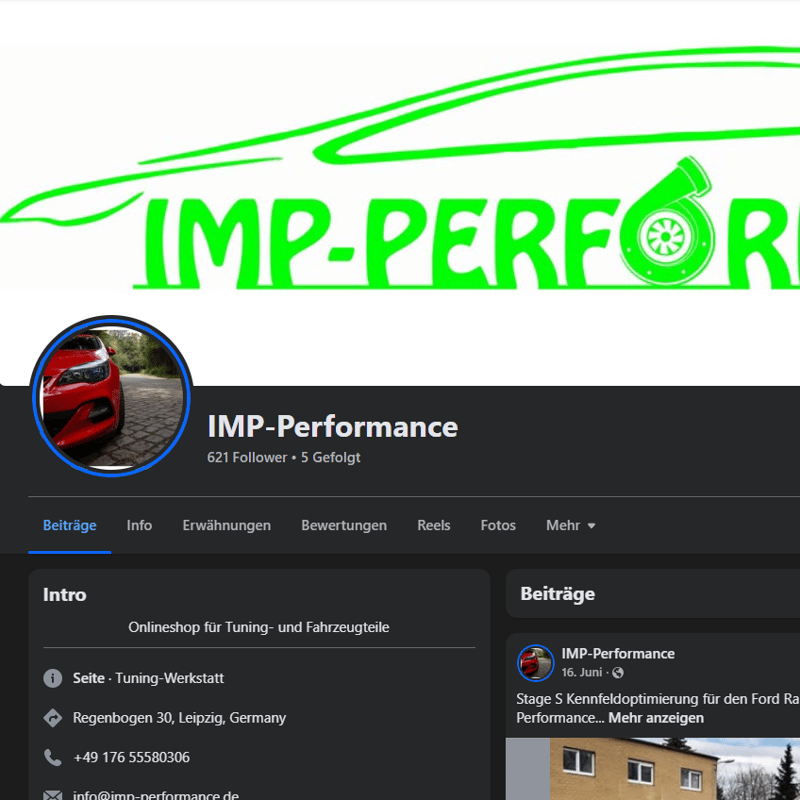This screenshot has height=800, width=800.
Task: Open the Erwähnungen tab
Action: (x=227, y=525)
